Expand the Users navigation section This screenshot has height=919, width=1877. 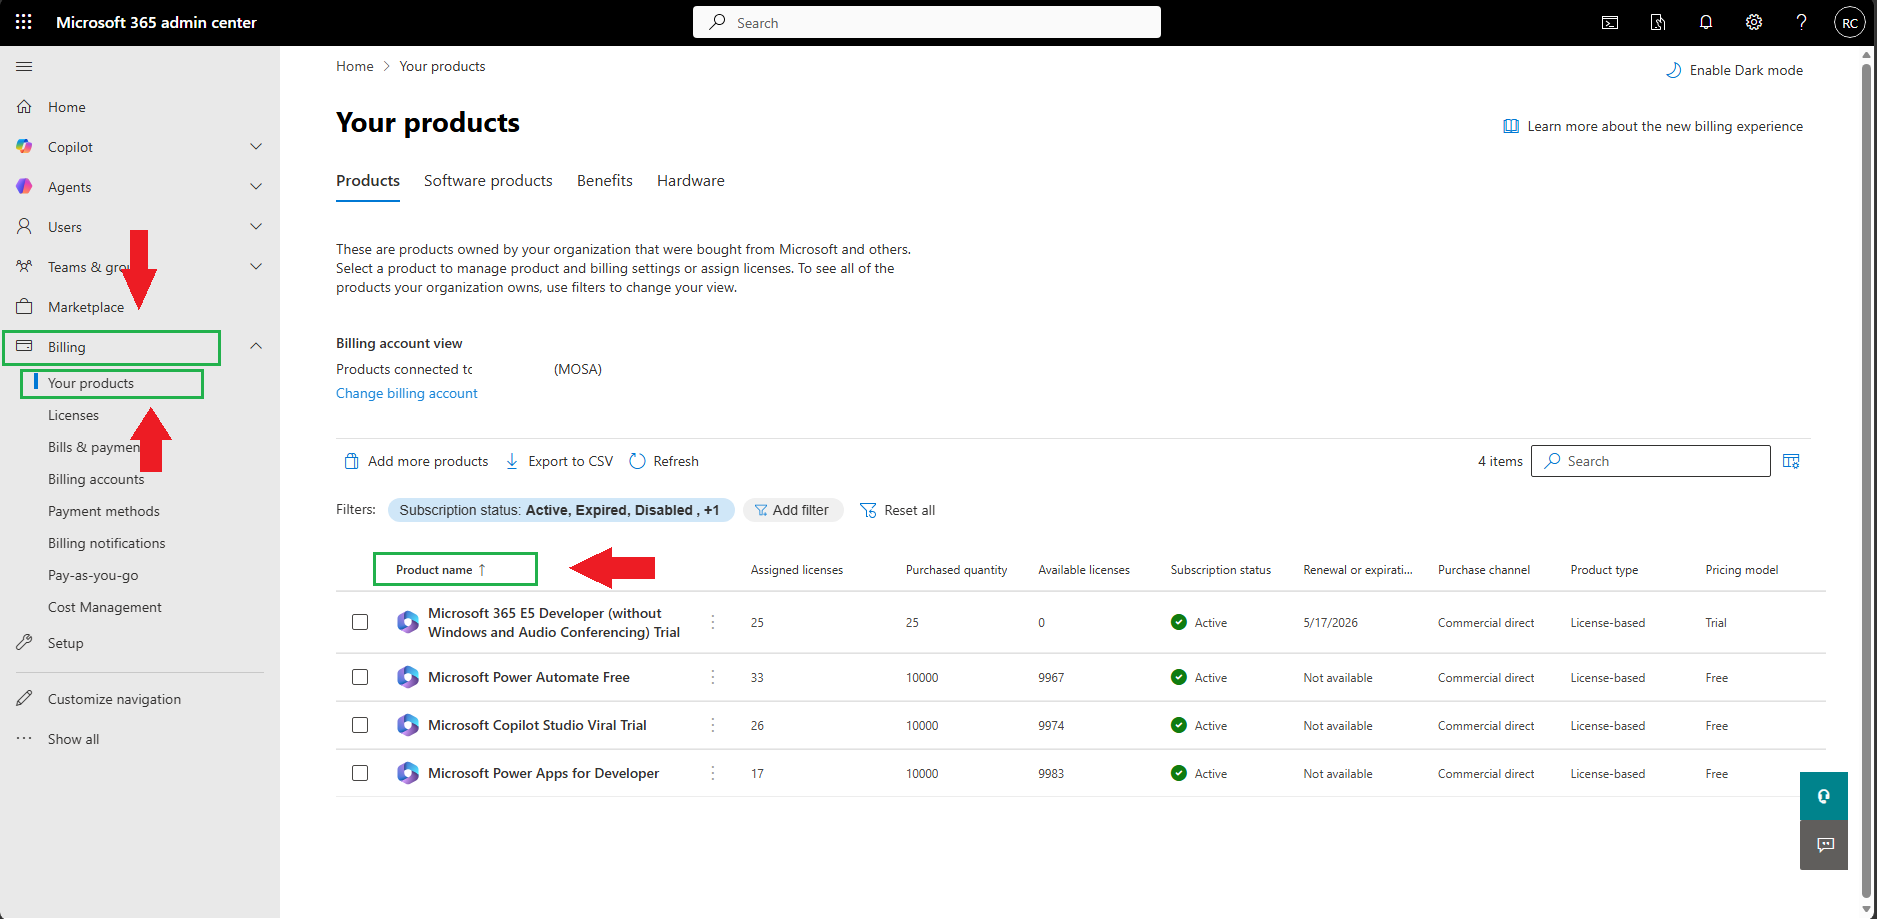pos(256,227)
